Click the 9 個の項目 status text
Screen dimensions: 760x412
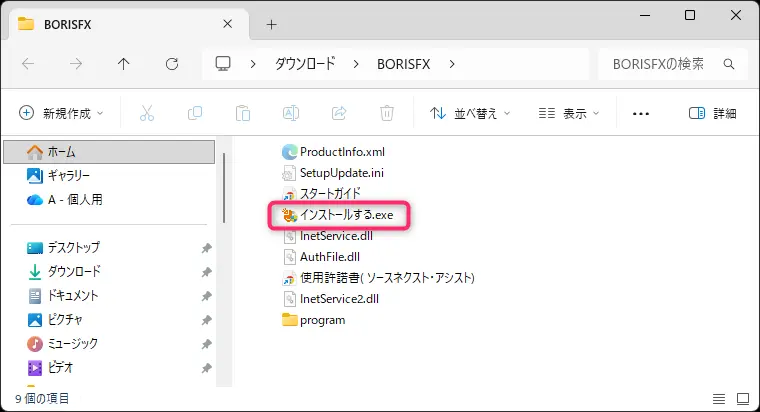click(42, 398)
